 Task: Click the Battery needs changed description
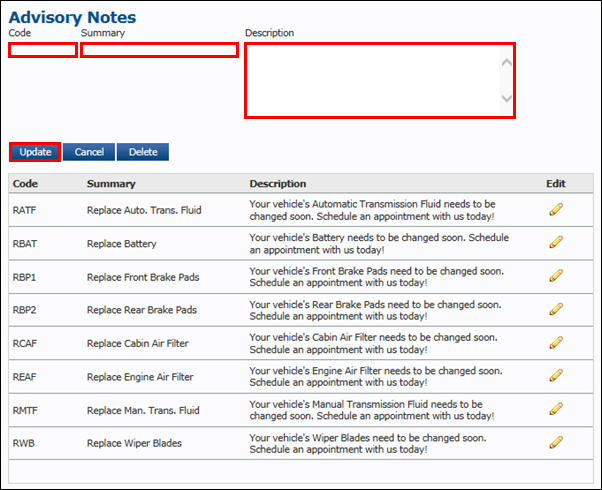pyautogui.click(x=379, y=243)
